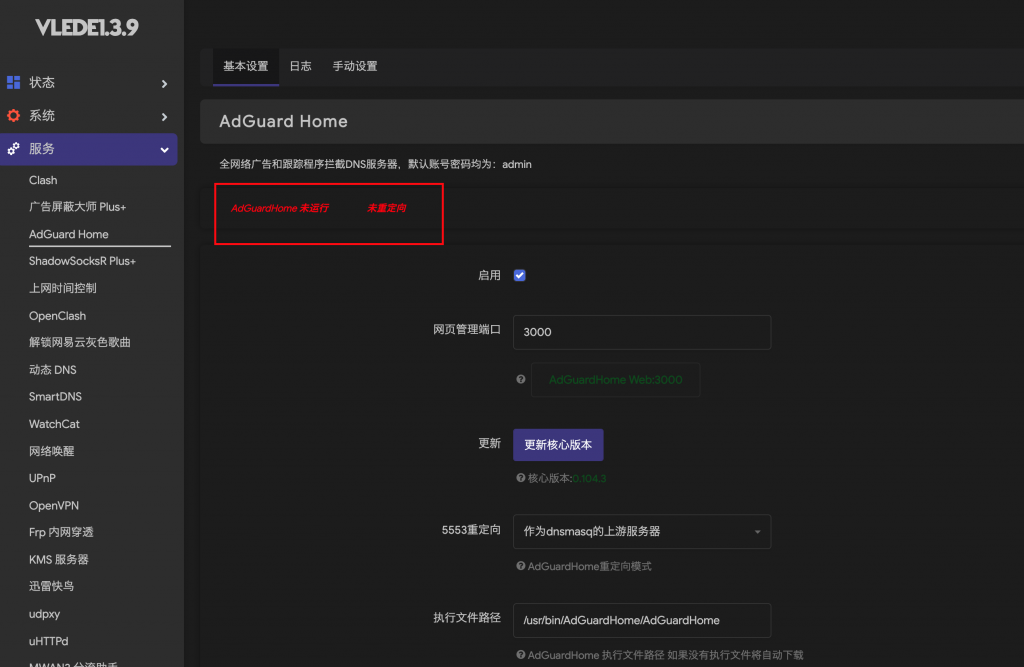Open the 状态 menu

point(89,83)
